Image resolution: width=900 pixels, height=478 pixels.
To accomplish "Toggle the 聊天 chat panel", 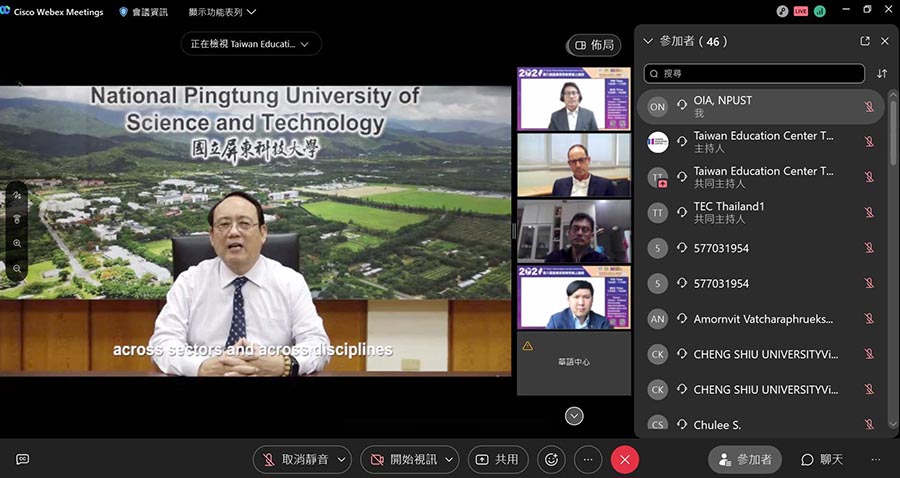I will point(822,460).
